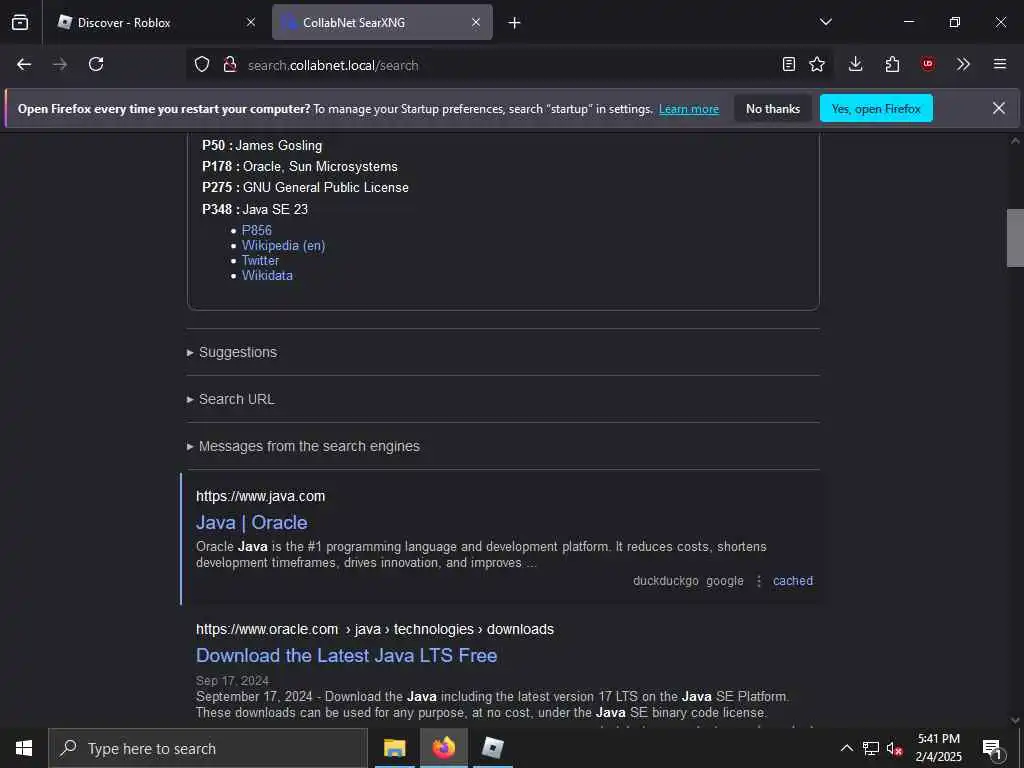Image resolution: width=1024 pixels, height=768 pixels.
Task: Show more tools overflow chevrons
Action: (x=963, y=64)
